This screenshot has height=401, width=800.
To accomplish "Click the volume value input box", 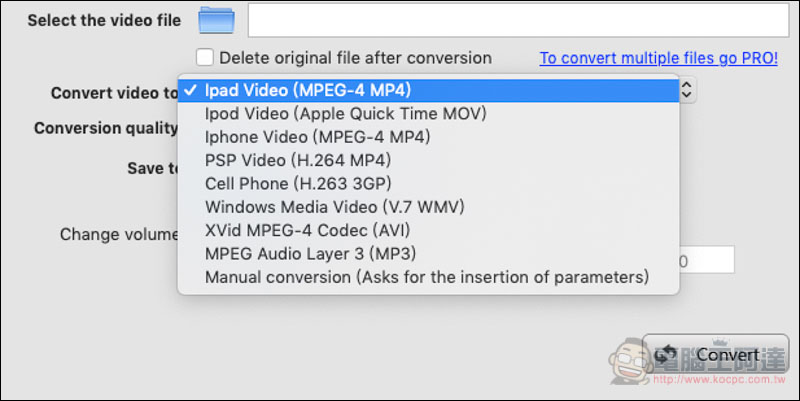I will 707,260.
